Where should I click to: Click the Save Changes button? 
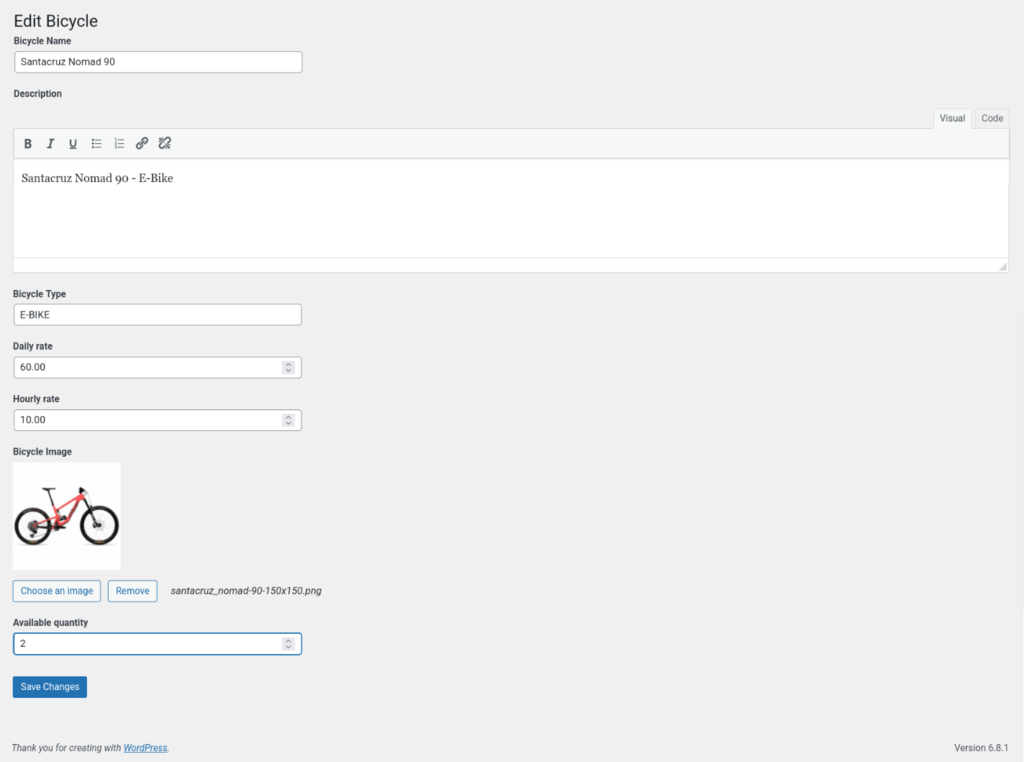pyautogui.click(x=50, y=687)
